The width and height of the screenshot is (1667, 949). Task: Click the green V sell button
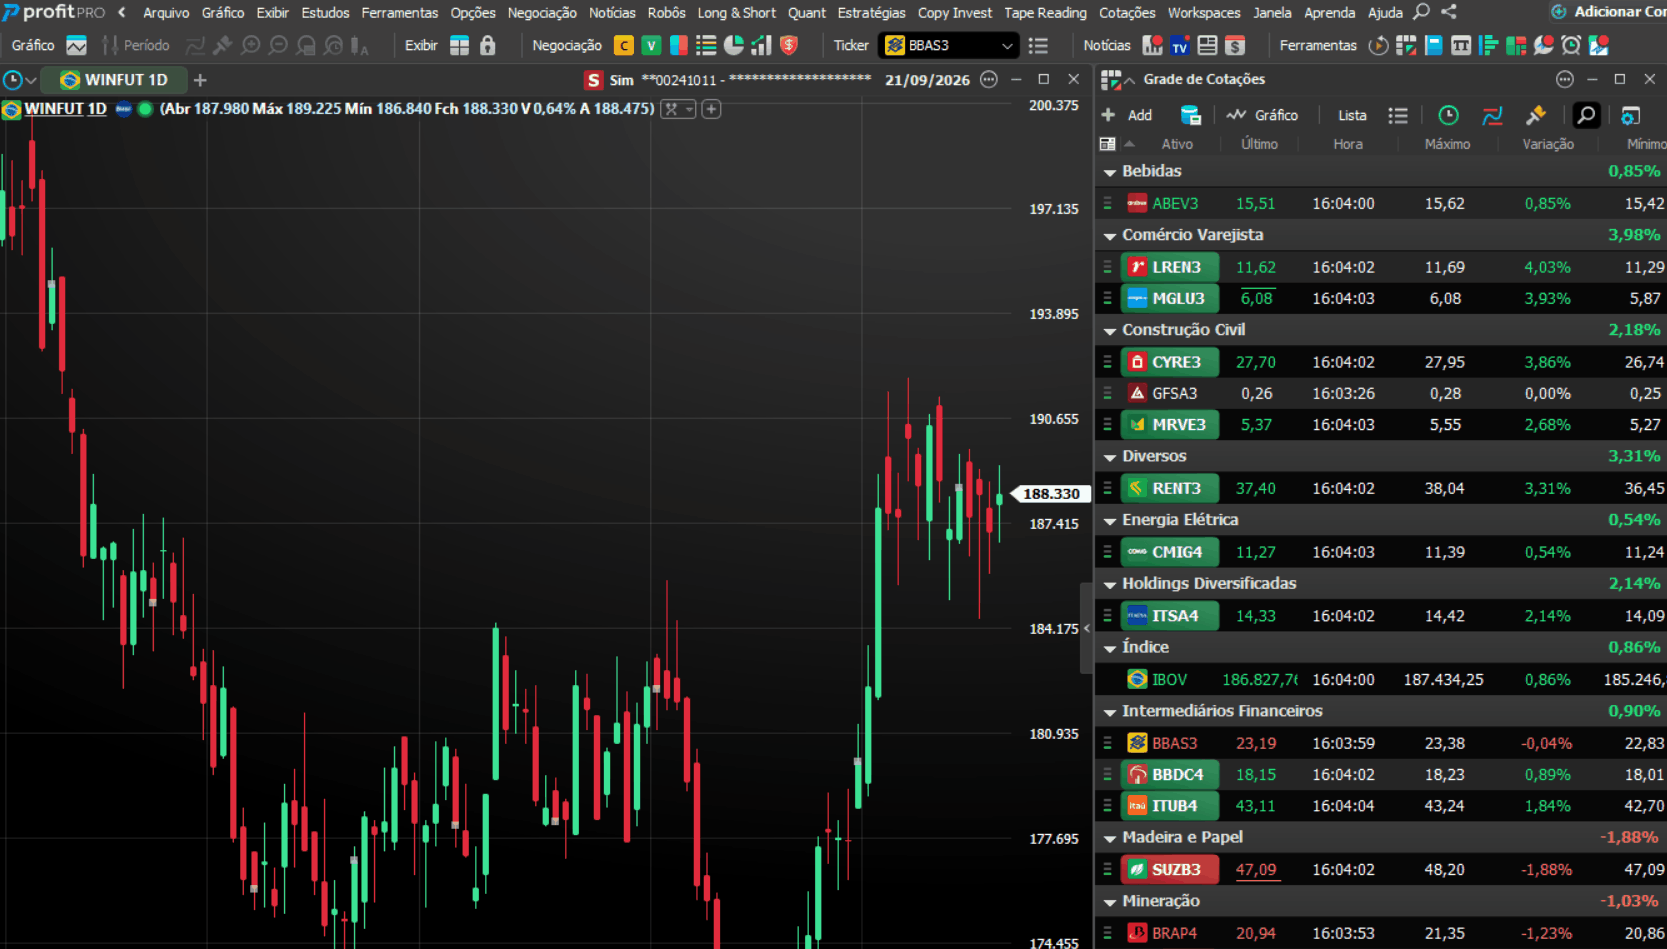click(x=651, y=45)
